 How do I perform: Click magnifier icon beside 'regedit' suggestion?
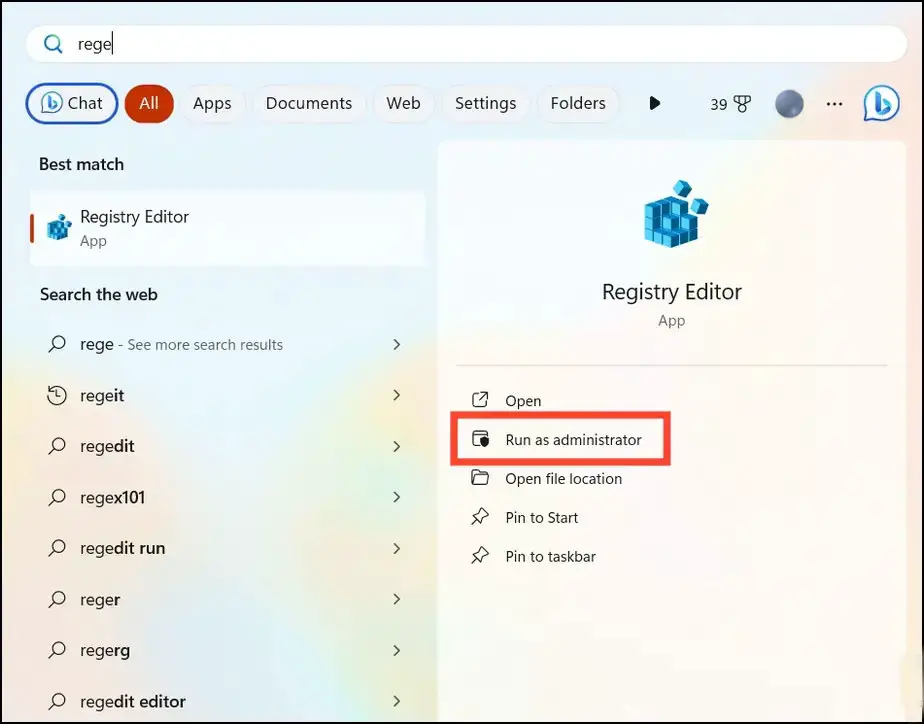tap(57, 446)
